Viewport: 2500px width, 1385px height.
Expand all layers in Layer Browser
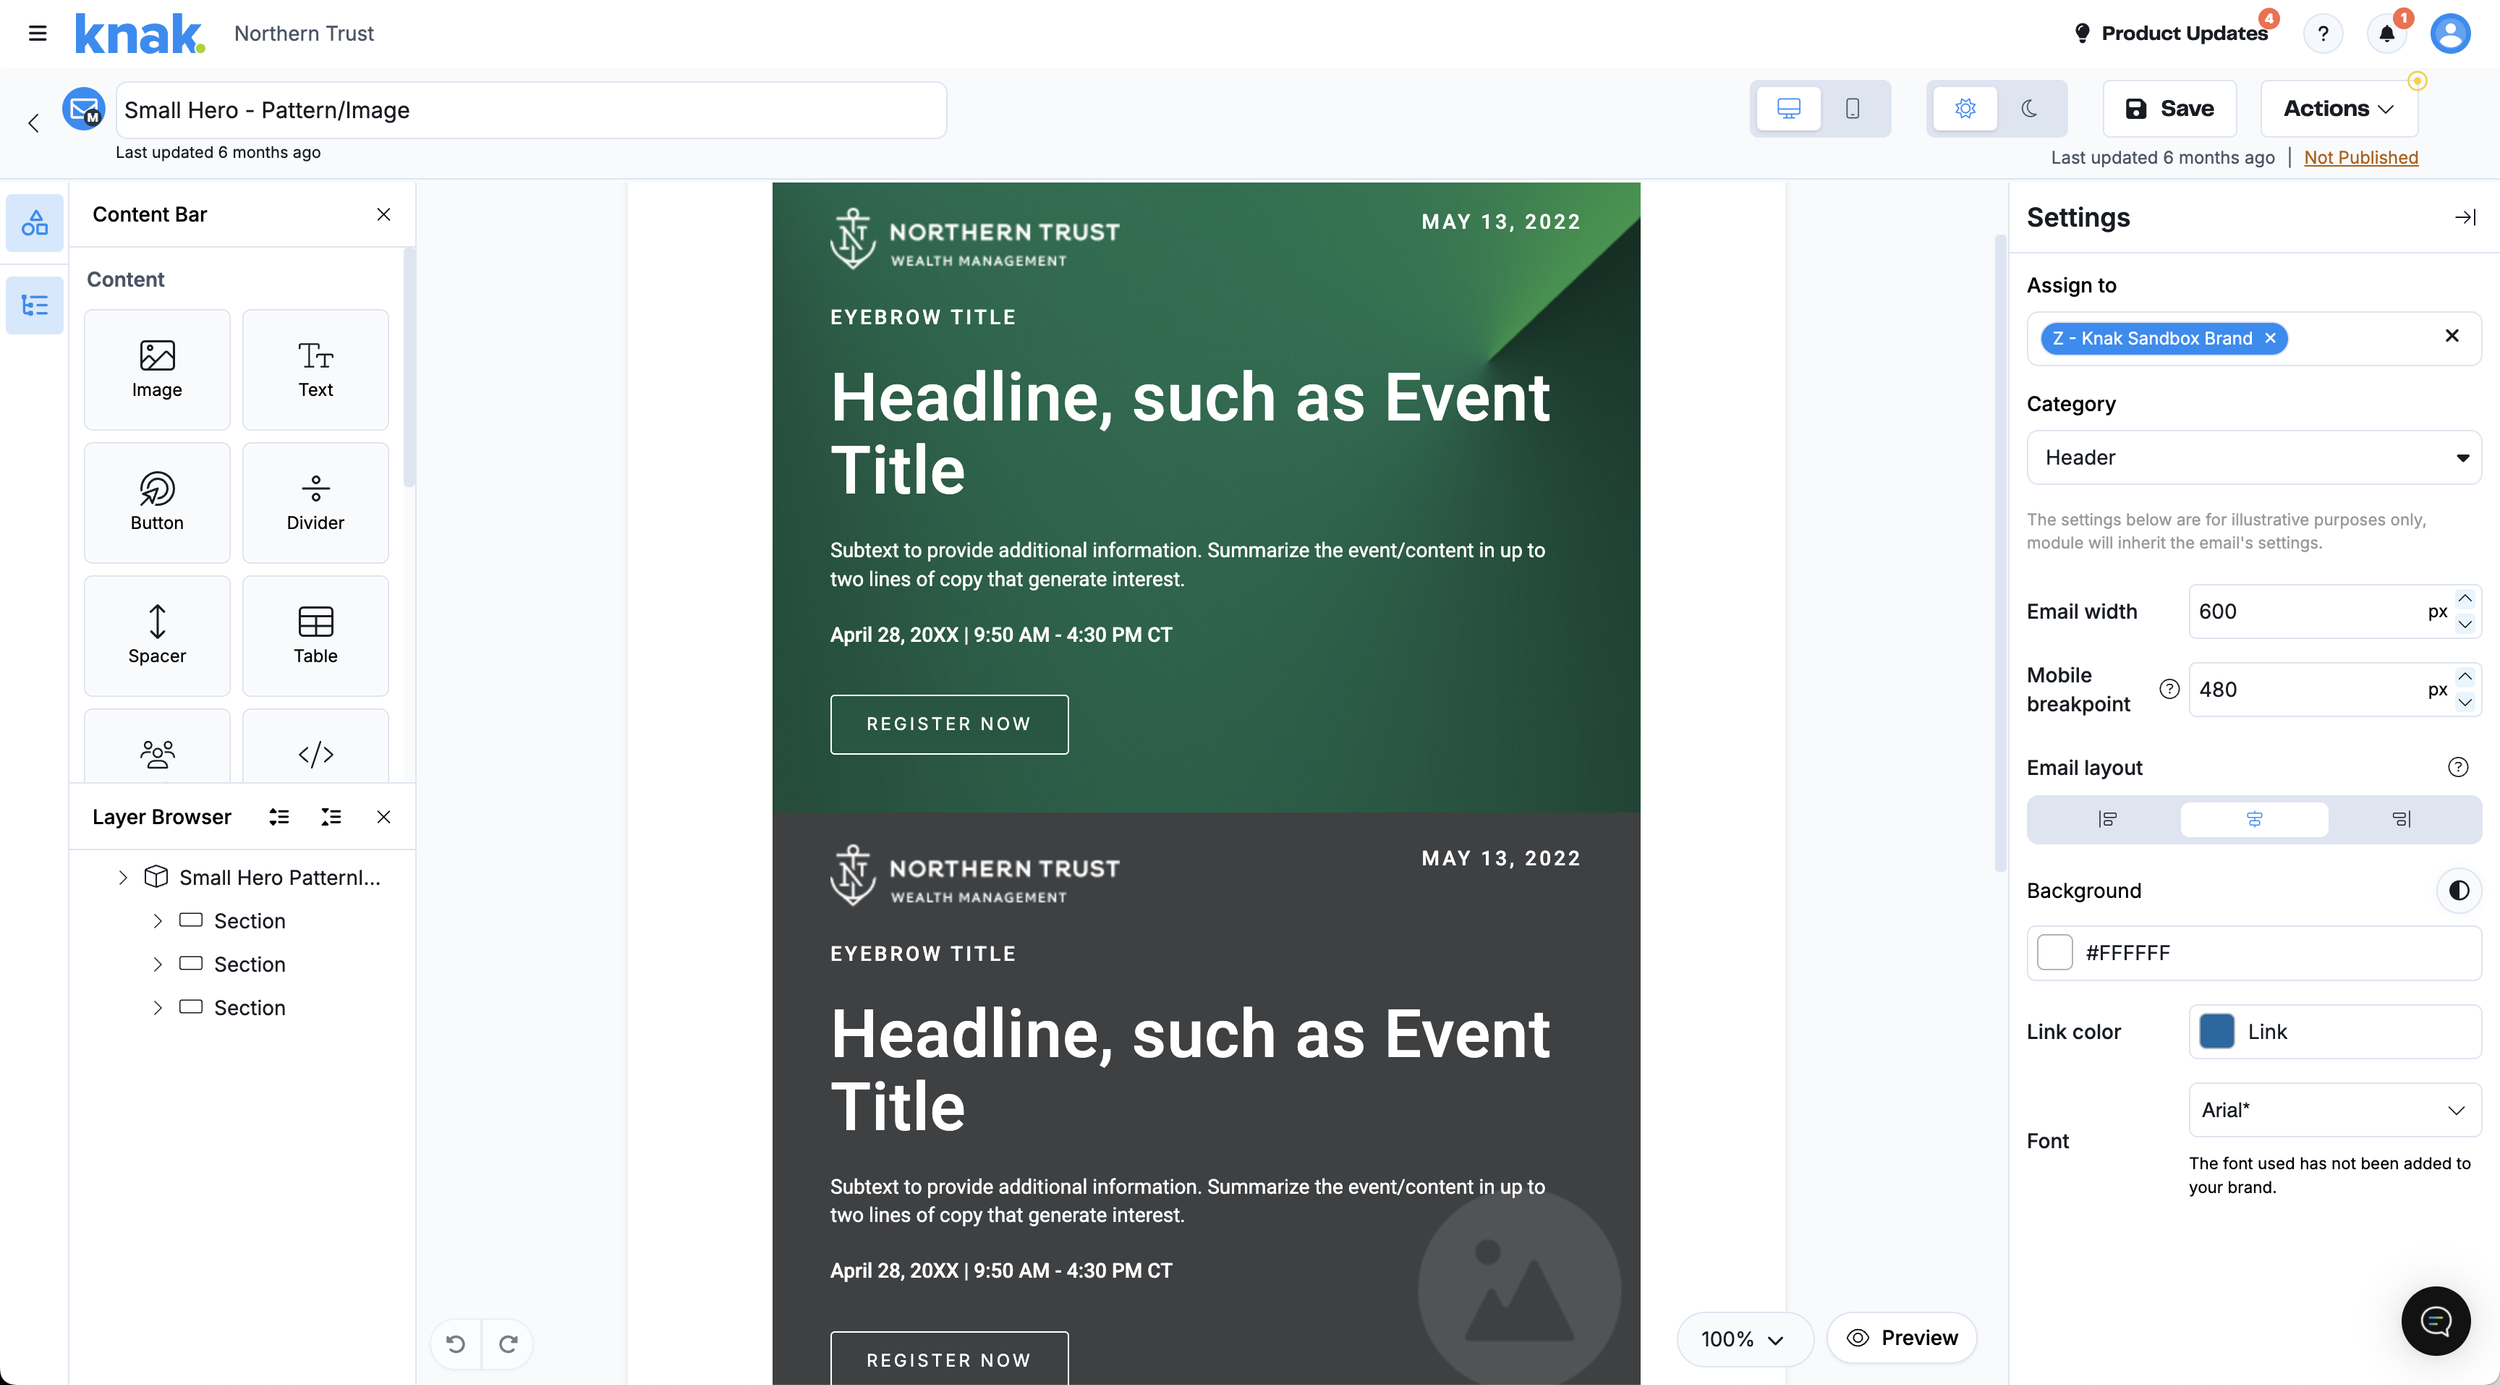coord(279,817)
